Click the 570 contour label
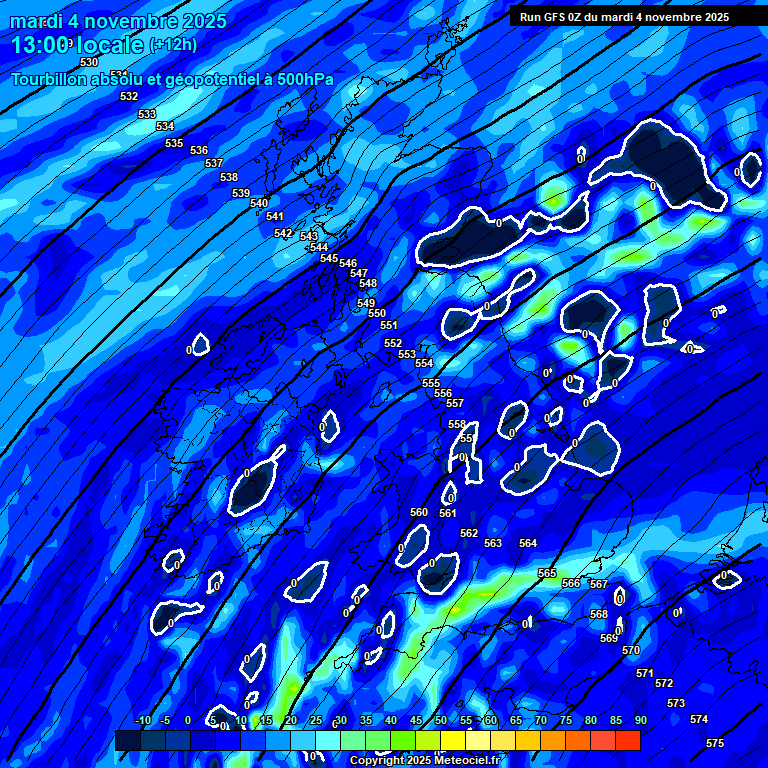Image resolution: width=768 pixels, height=768 pixels. tap(631, 650)
